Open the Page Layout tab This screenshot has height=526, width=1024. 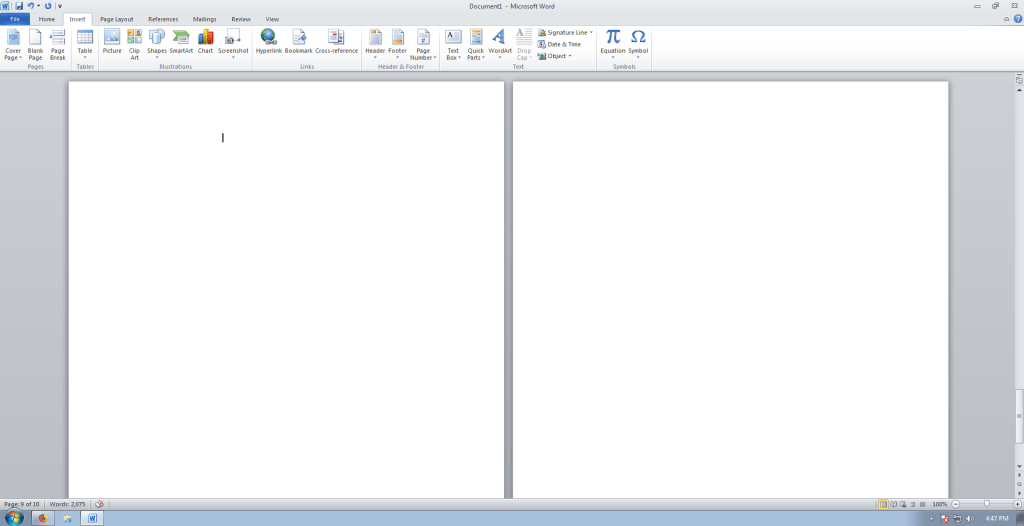[x=116, y=19]
